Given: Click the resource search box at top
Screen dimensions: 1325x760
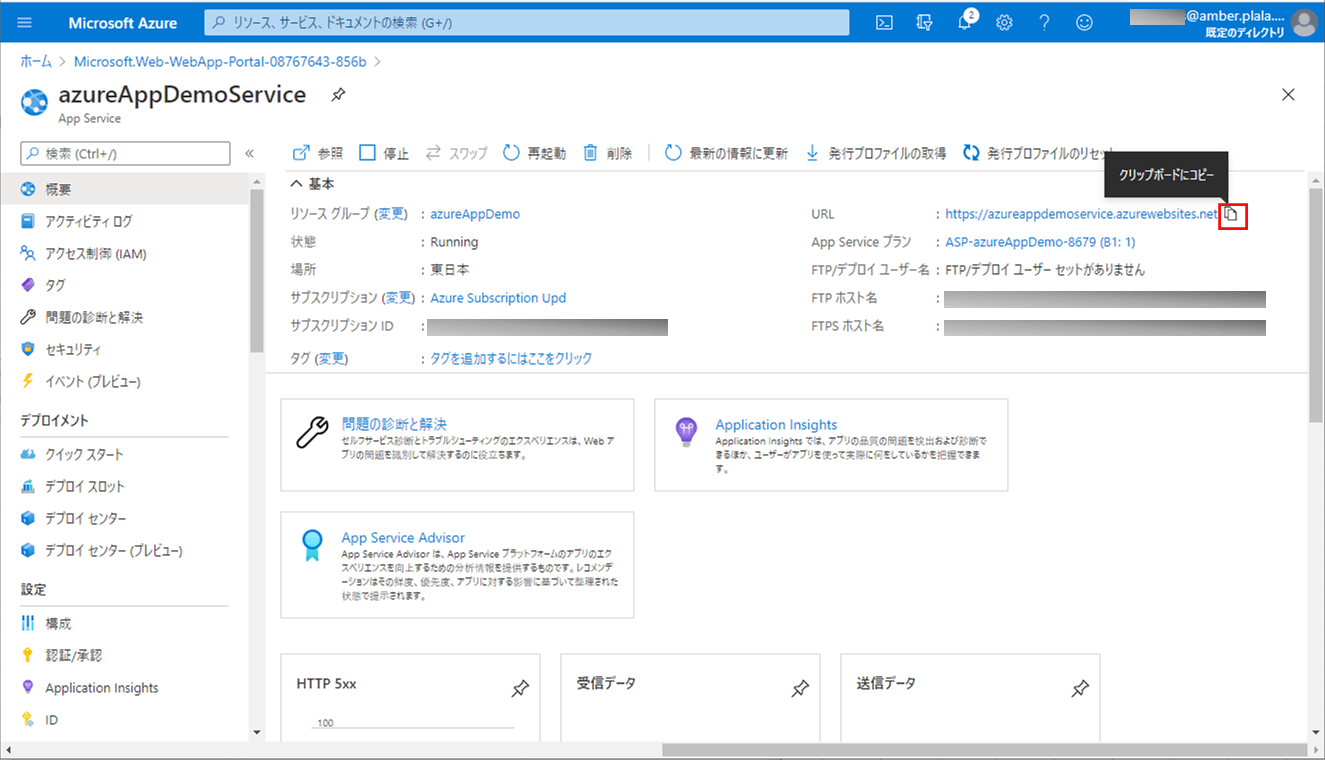Looking at the screenshot, I should 527,23.
